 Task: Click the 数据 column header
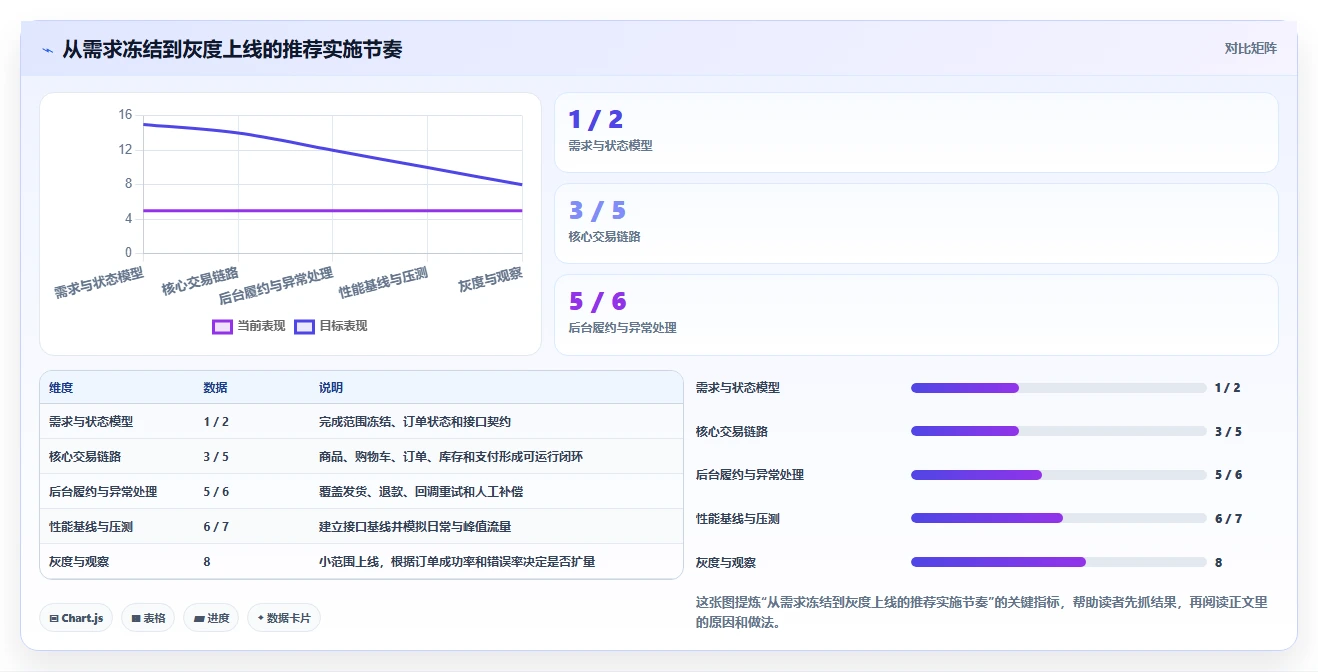coord(215,388)
